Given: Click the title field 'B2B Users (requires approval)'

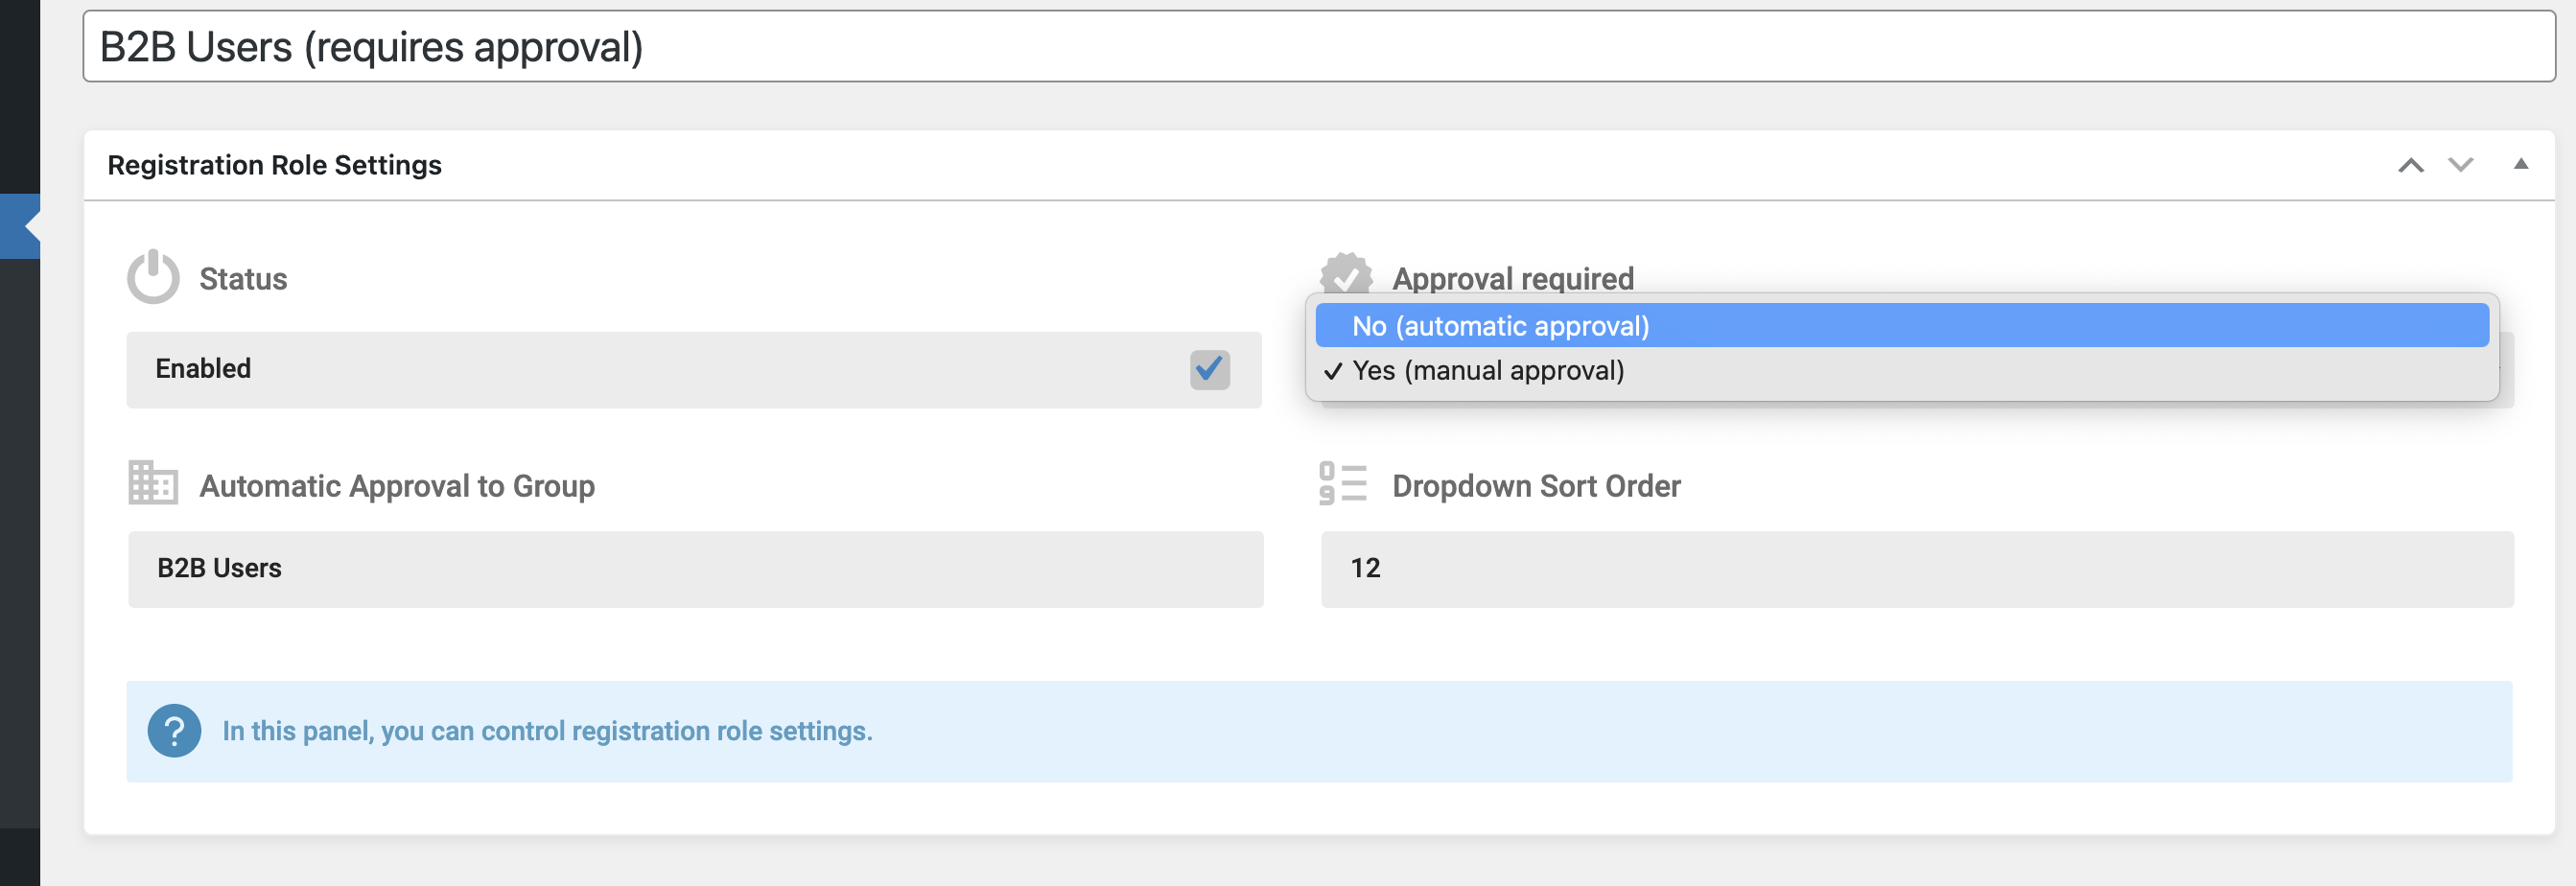Looking at the screenshot, I should tap(1318, 47).
